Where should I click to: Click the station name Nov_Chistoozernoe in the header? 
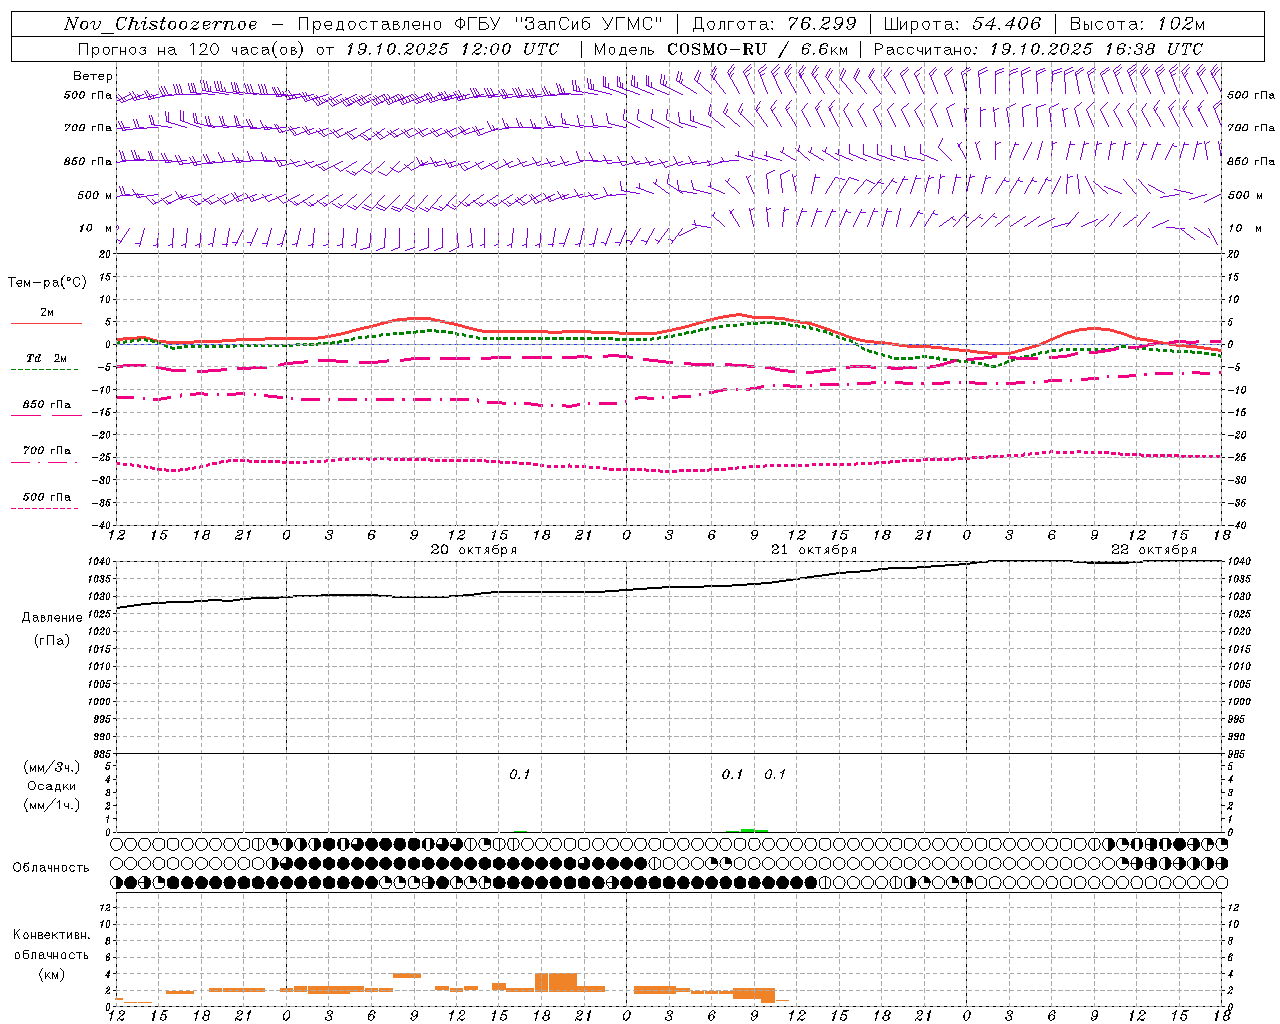[x=160, y=24]
